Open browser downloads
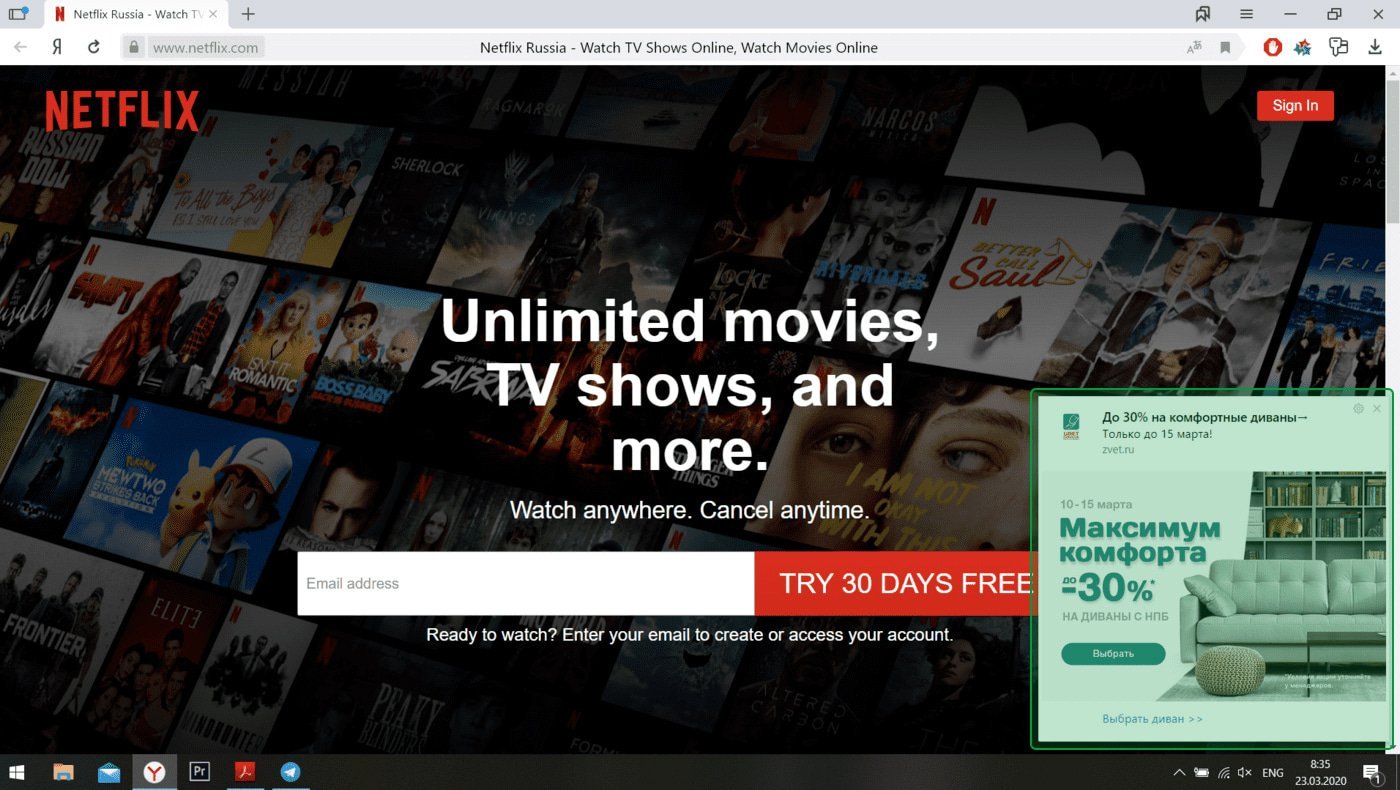 (x=1375, y=47)
